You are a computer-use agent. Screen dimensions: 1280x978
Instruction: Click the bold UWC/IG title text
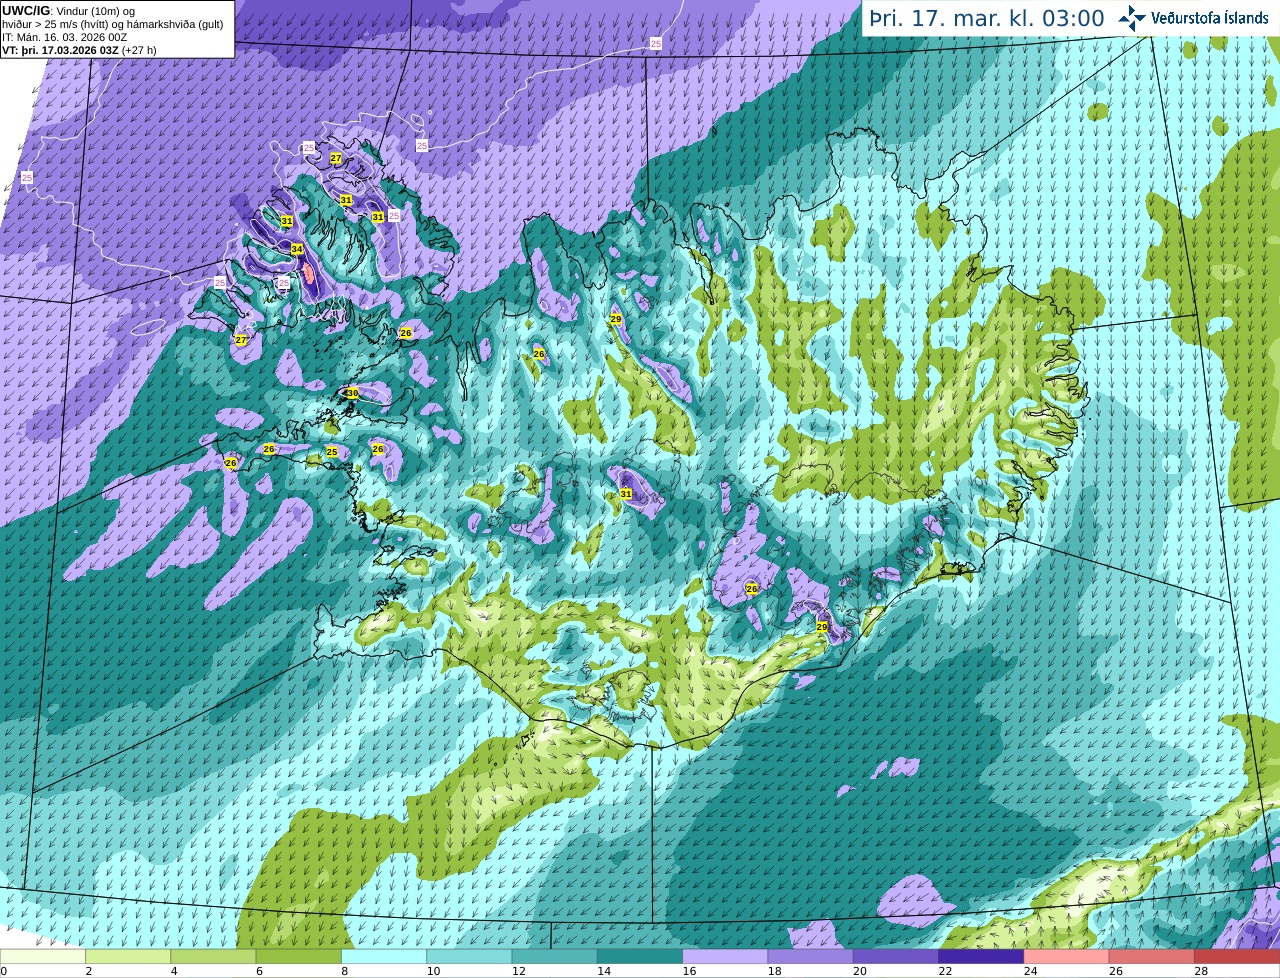click(x=25, y=10)
